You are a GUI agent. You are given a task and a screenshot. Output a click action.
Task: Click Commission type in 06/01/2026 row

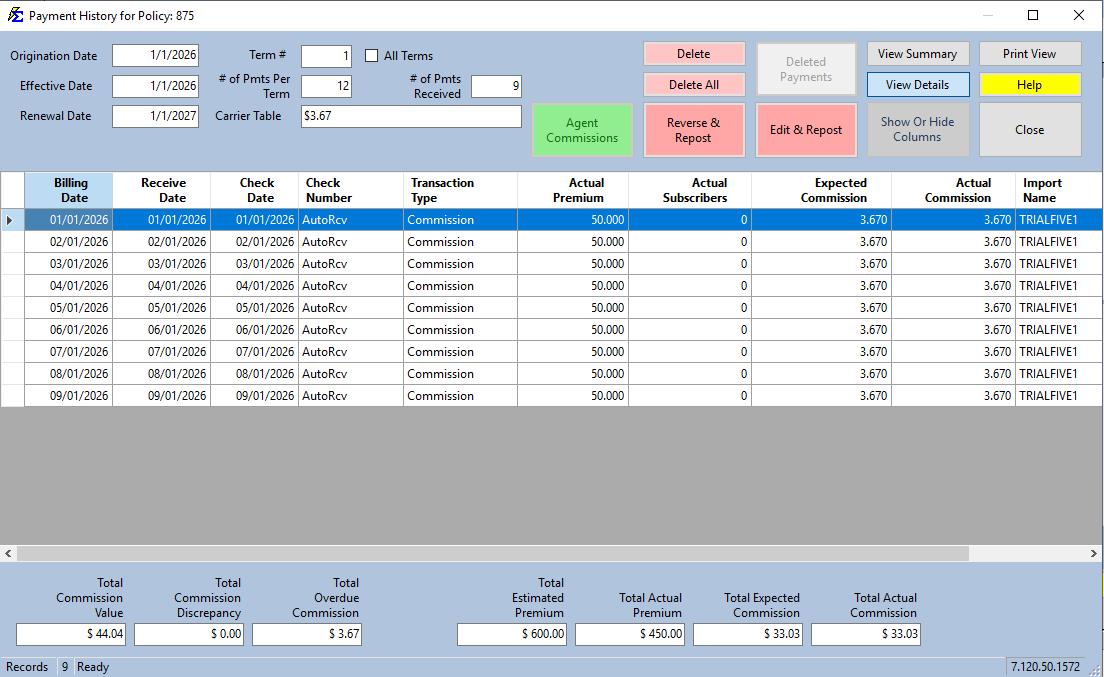[460, 329]
